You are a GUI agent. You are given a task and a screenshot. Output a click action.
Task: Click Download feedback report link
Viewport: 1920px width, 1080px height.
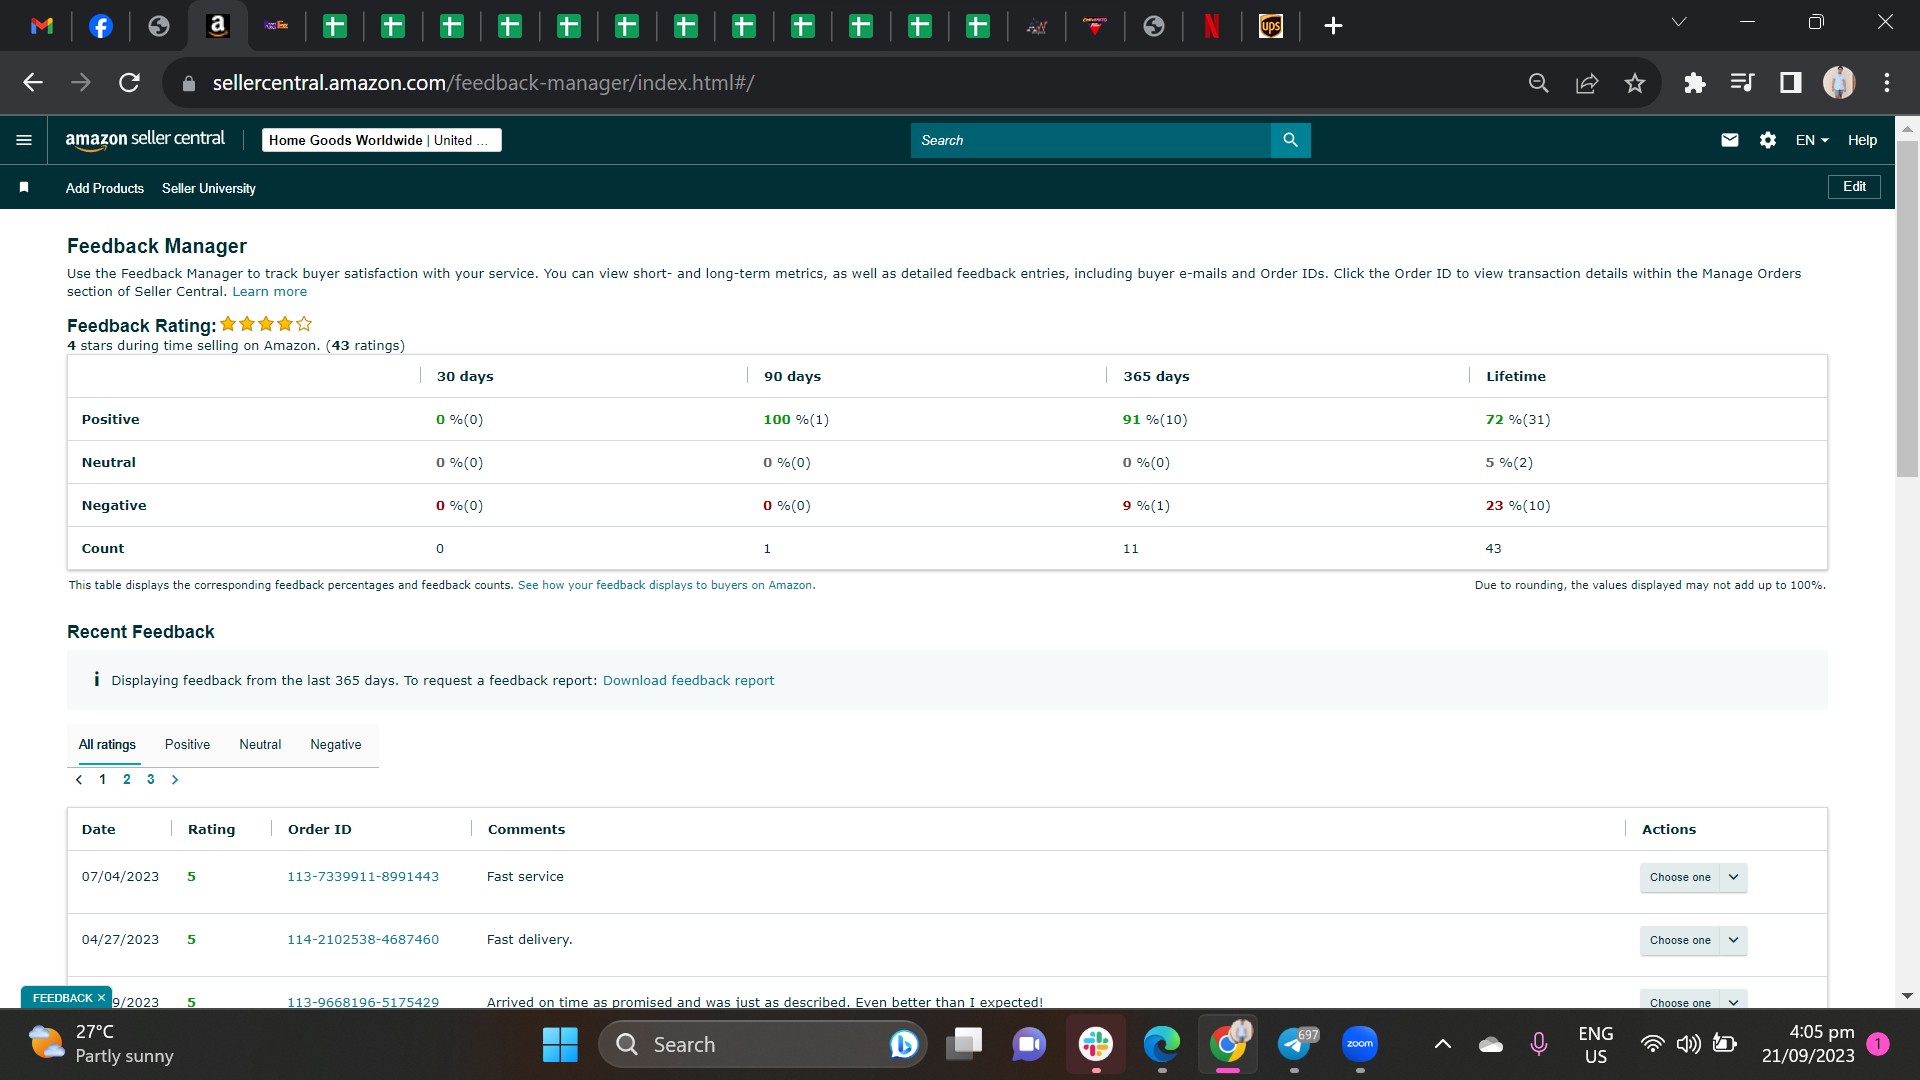coord(688,680)
